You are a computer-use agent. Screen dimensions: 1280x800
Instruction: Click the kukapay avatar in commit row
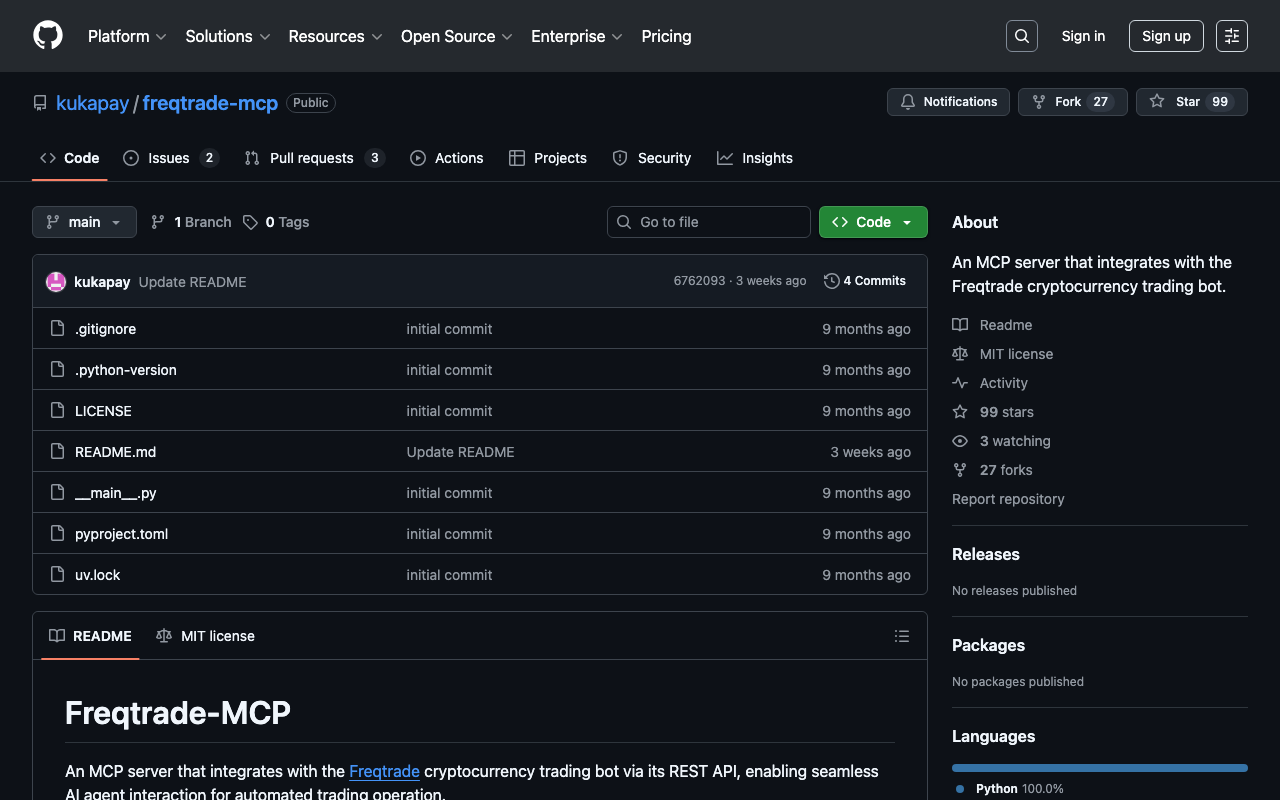(56, 282)
